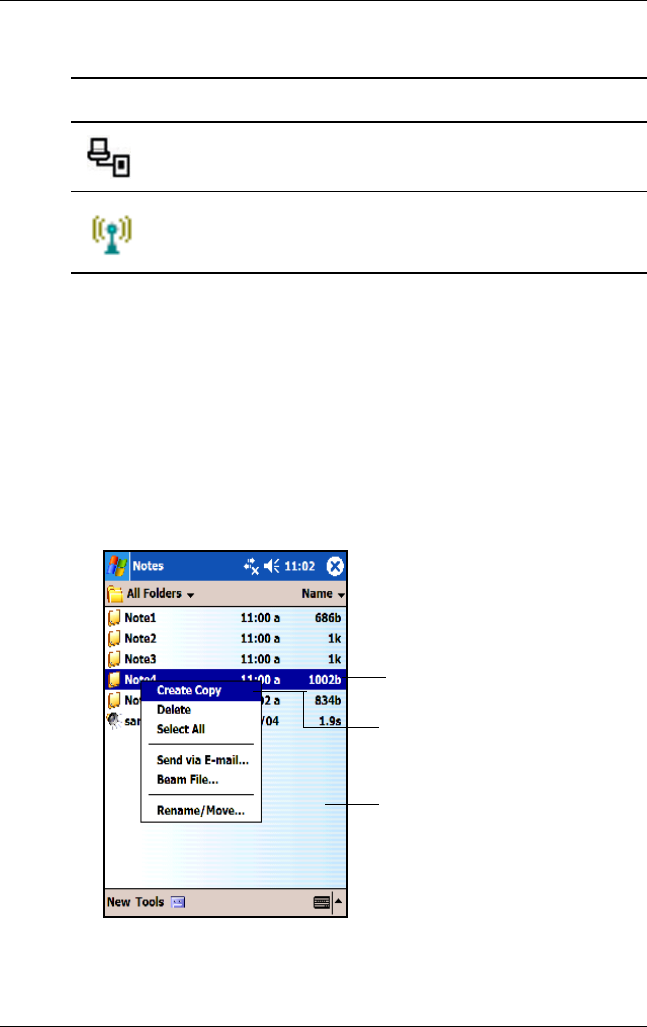This screenshot has width=647, height=1027.
Task: Choose Send via E-mail from context menu
Action: 201,760
